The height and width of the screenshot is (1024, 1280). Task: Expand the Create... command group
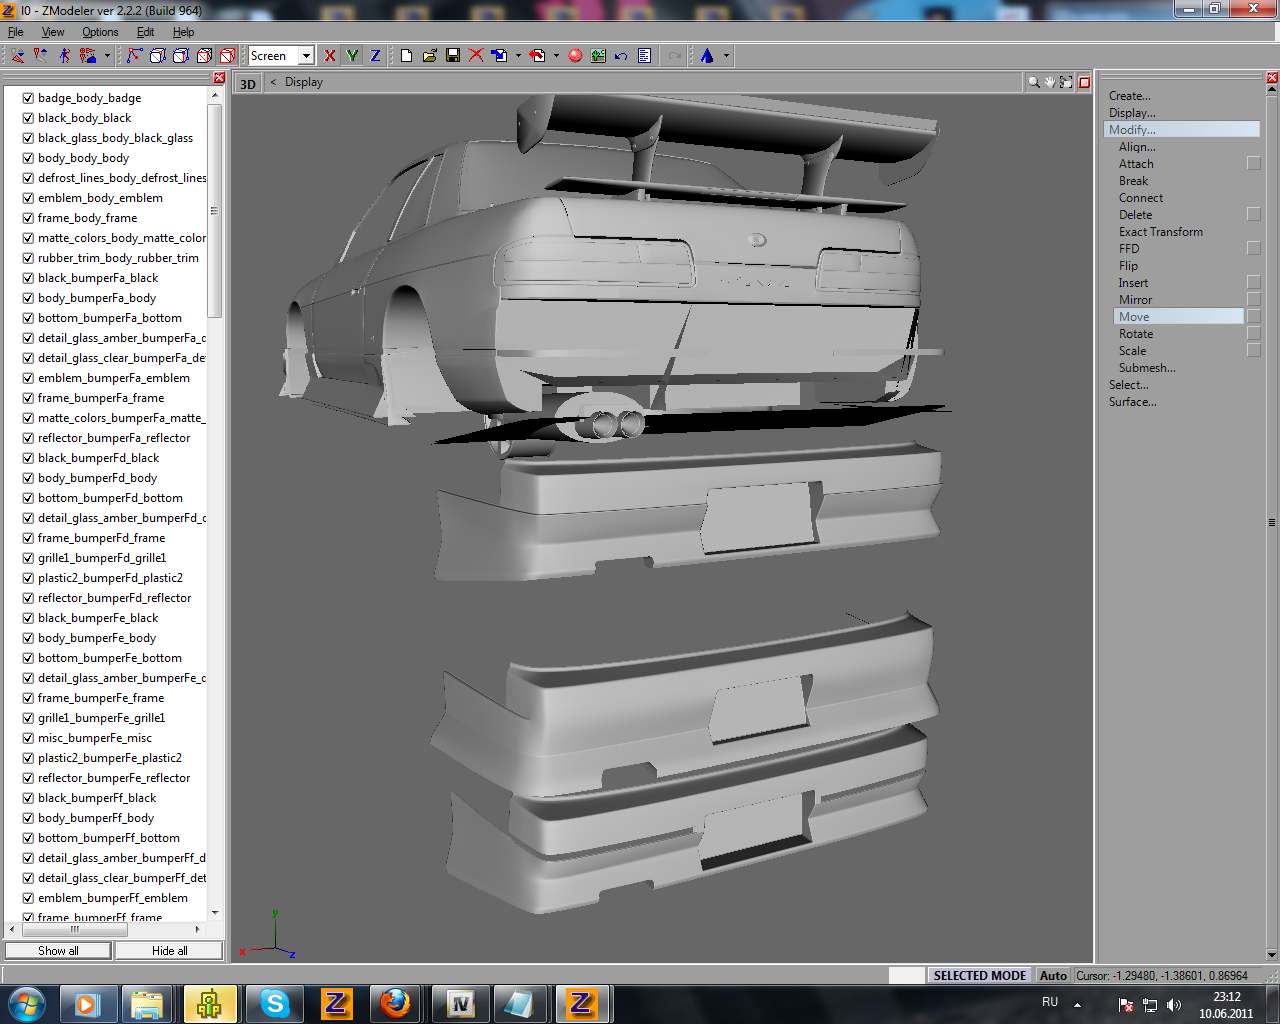pos(1129,96)
